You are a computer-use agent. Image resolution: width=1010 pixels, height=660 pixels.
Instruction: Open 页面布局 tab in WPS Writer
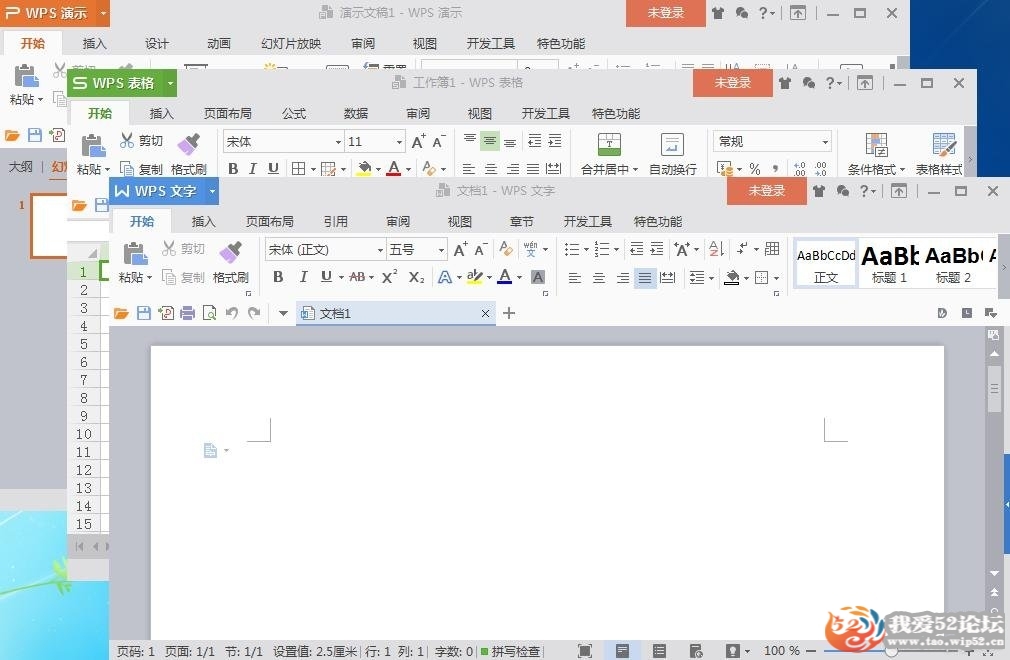[x=269, y=222]
